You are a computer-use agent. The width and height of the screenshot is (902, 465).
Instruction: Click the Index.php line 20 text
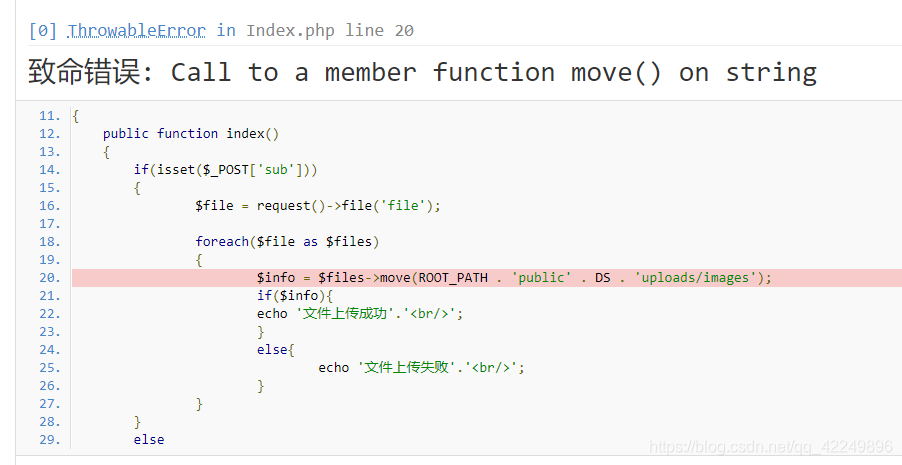(330, 31)
